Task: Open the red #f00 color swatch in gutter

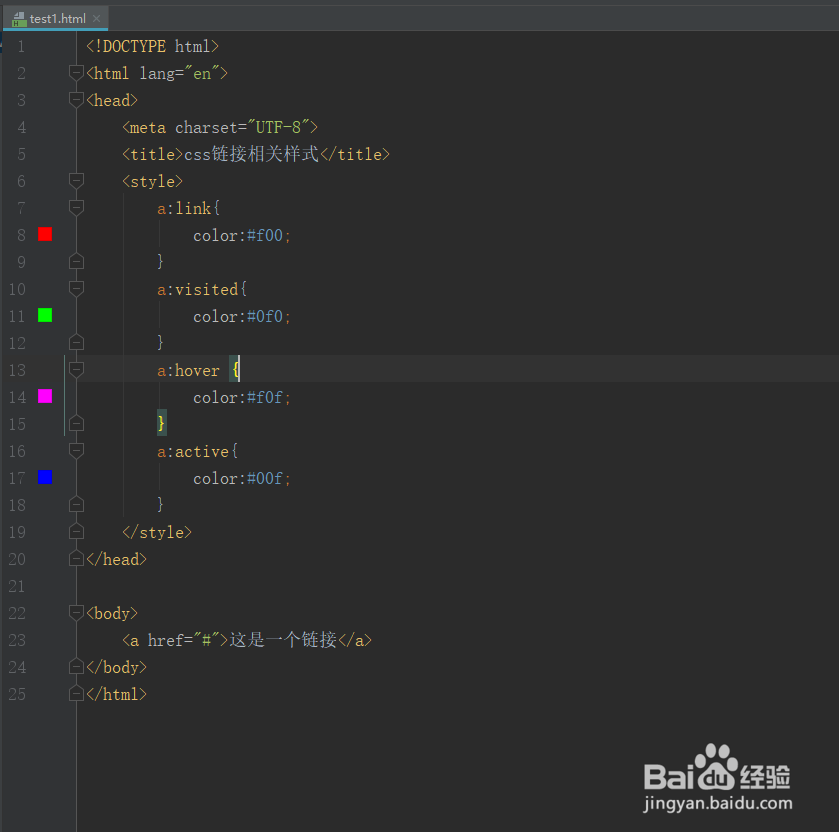Action: point(45,234)
